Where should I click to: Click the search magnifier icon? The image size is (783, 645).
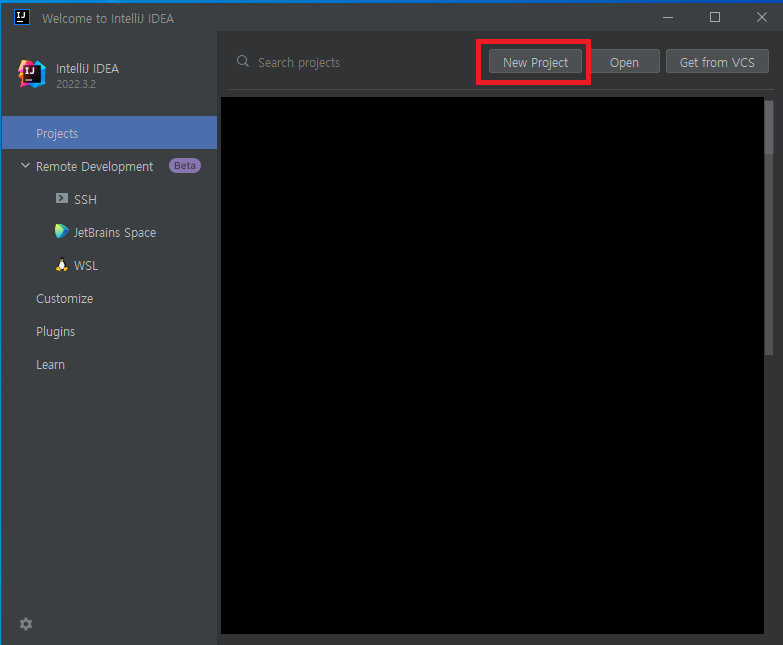tap(243, 61)
